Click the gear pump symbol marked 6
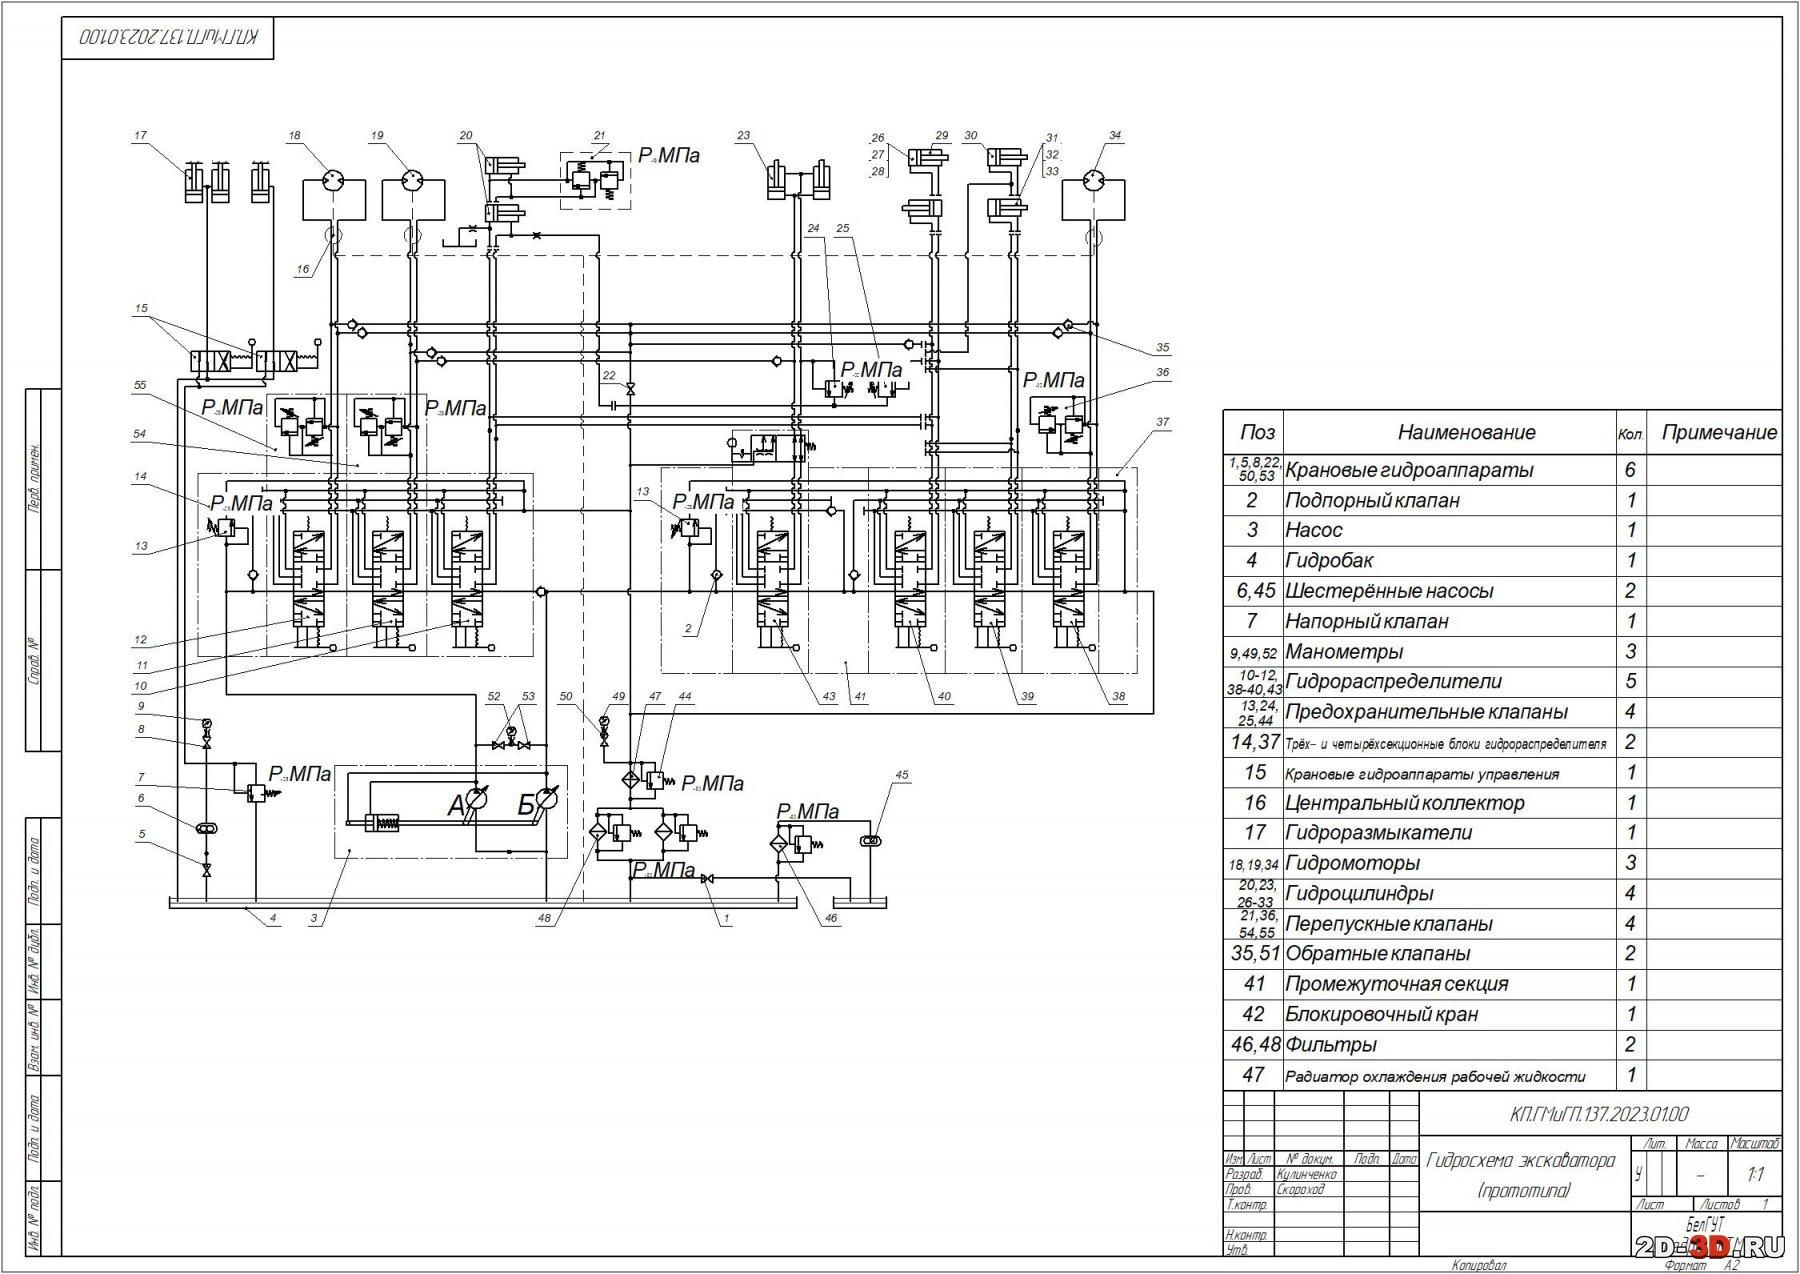 point(206,827)
